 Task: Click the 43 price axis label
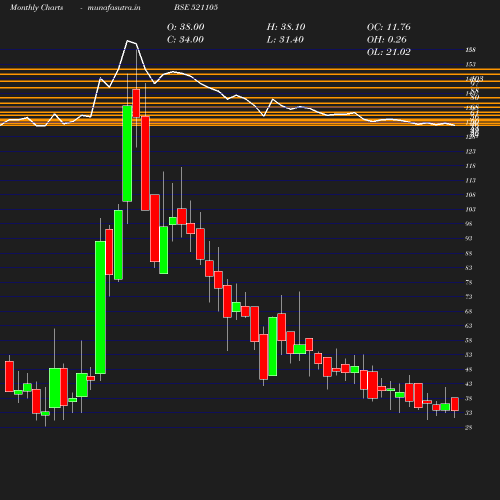click(x=469, y=384)
